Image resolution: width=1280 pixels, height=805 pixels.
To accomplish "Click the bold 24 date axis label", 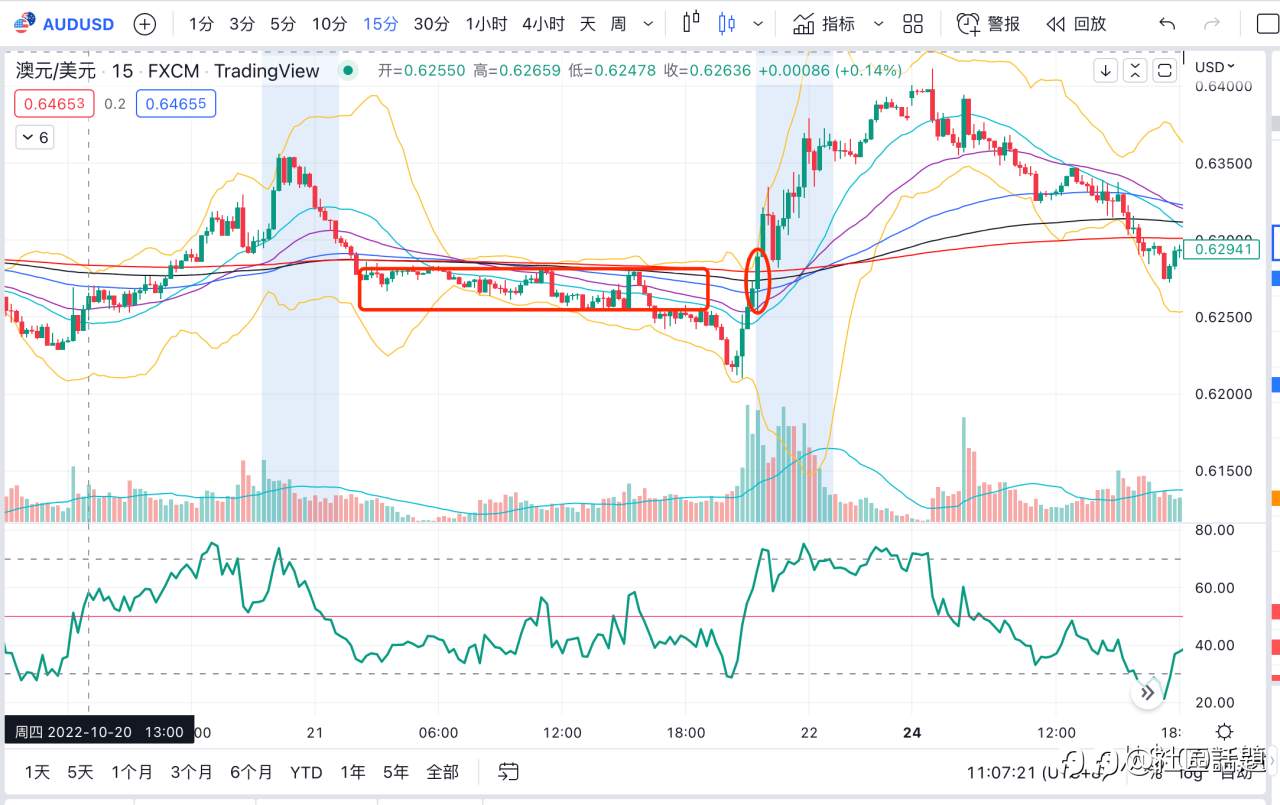I will pos(911,732).
